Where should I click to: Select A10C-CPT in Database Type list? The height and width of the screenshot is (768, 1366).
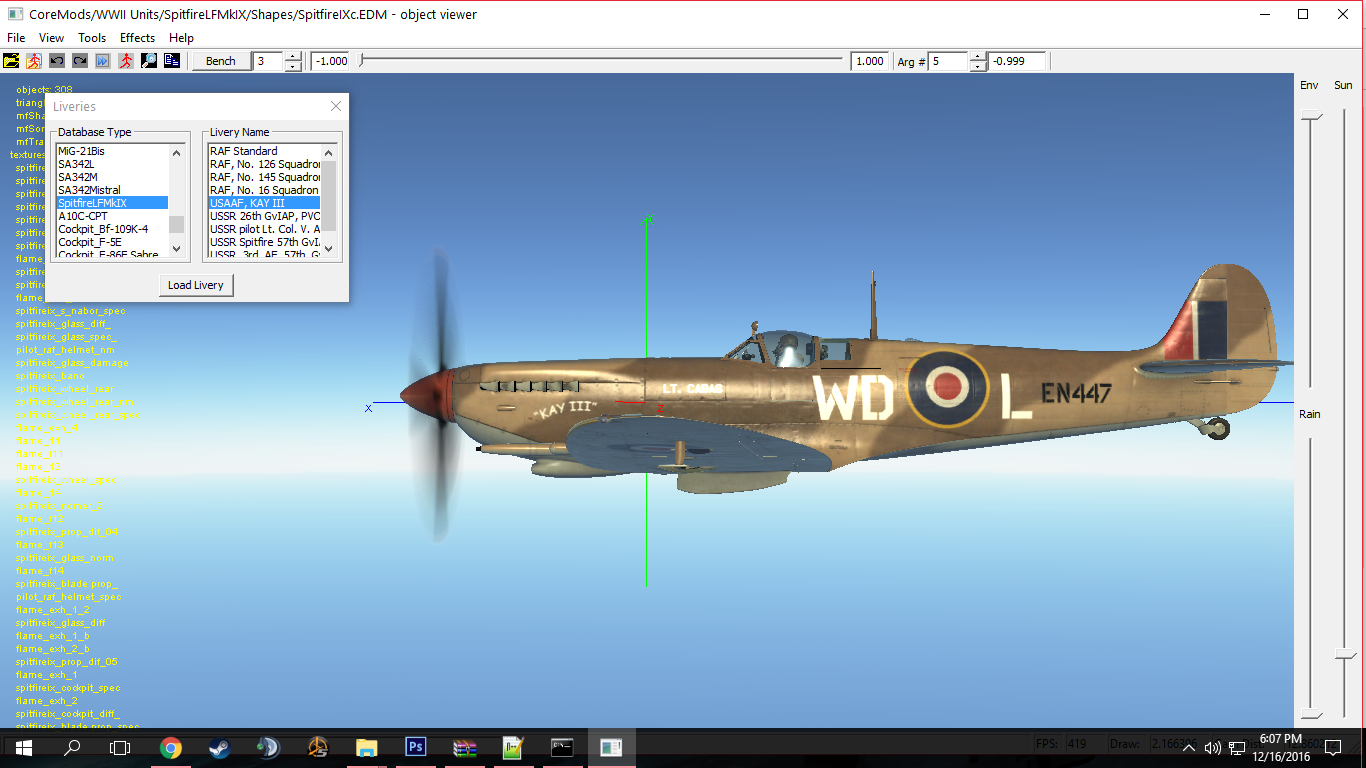83,216
